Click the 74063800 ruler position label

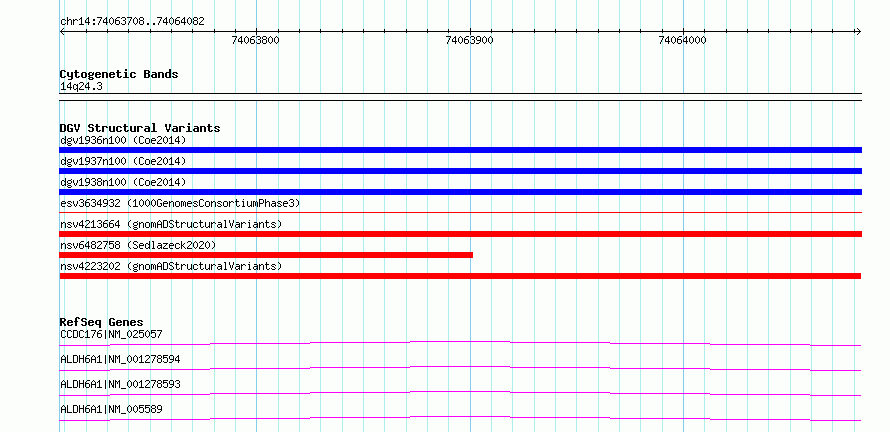[255, 40]
